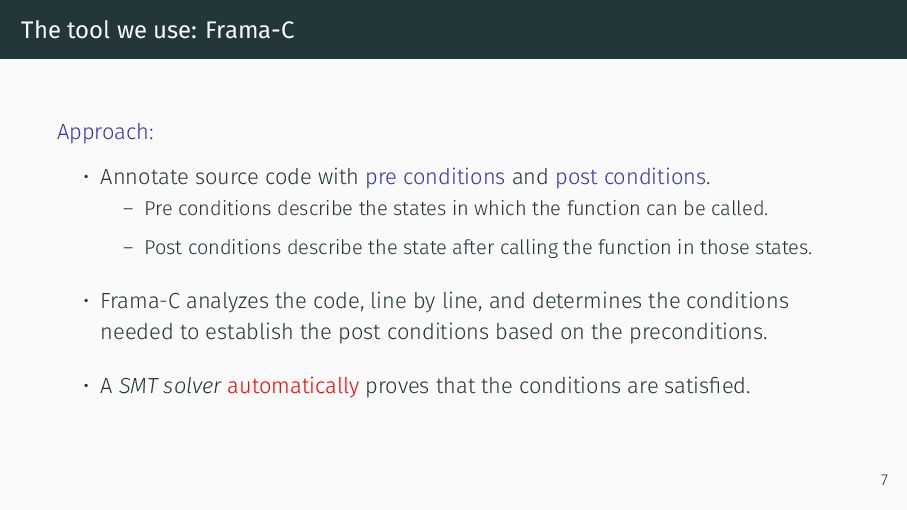The width and height of the screenshot is (907, 510).
Task: Click the bullet dot before 'Annotate source code'
Action: point(86,177)
